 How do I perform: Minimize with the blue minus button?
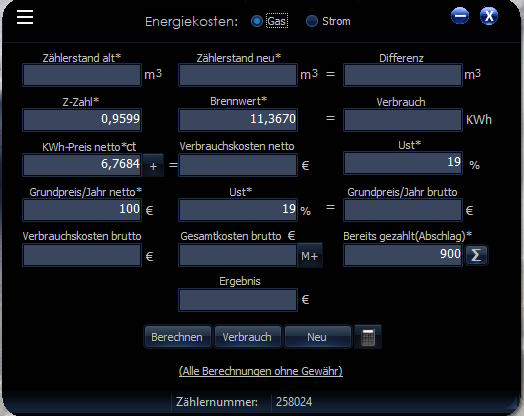tap(460, 16)
